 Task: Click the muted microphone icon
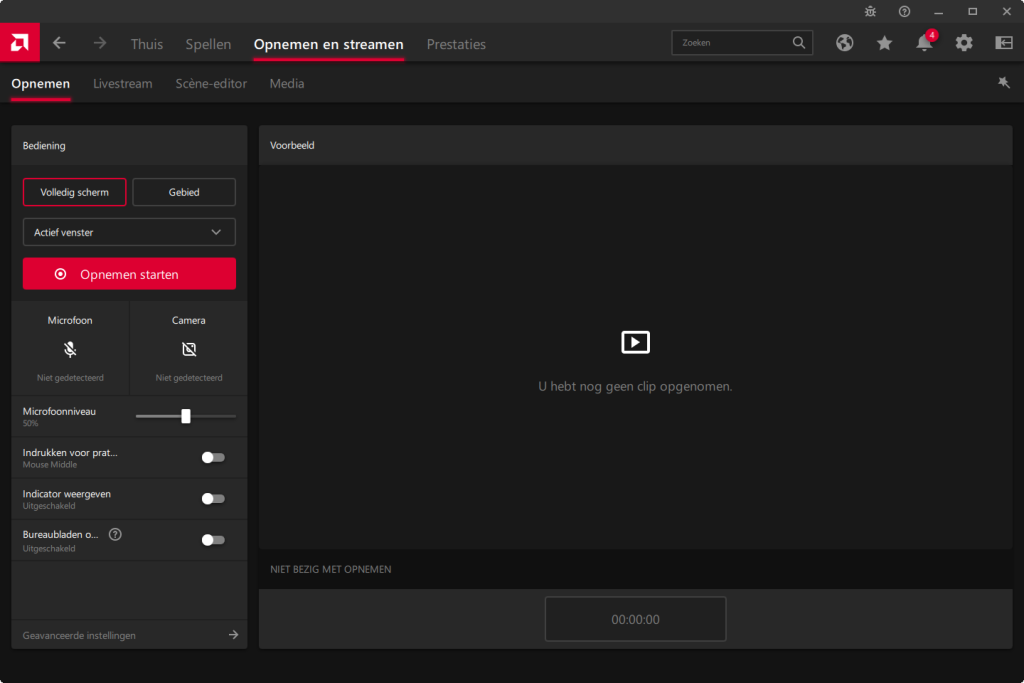pyautogui.click(x=70, y=349)
